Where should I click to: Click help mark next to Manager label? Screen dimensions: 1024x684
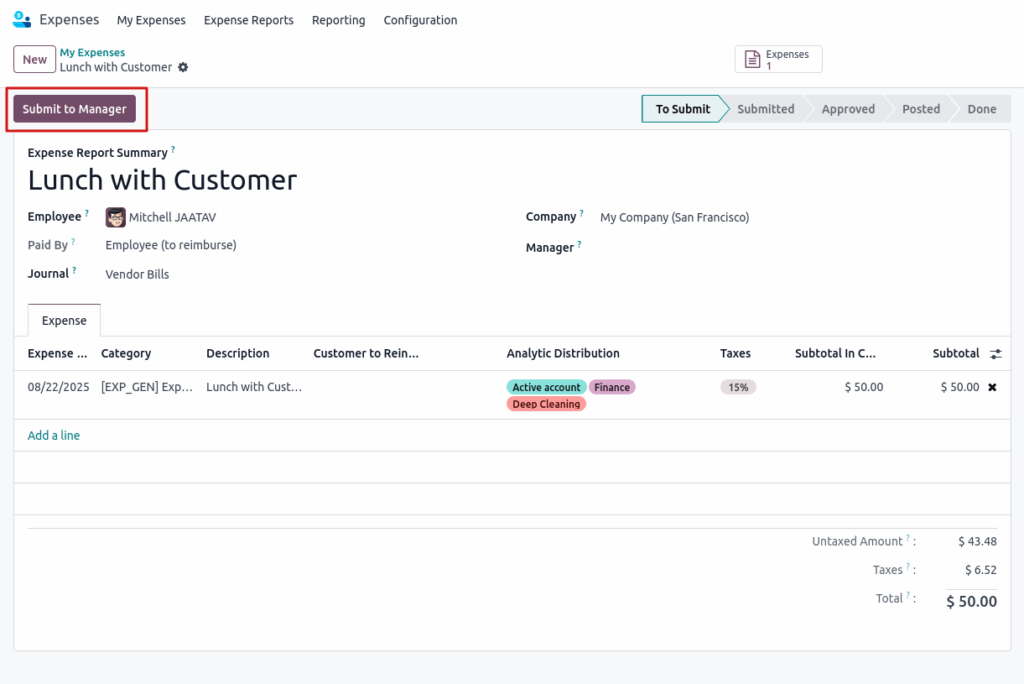[x=579, y=245]
